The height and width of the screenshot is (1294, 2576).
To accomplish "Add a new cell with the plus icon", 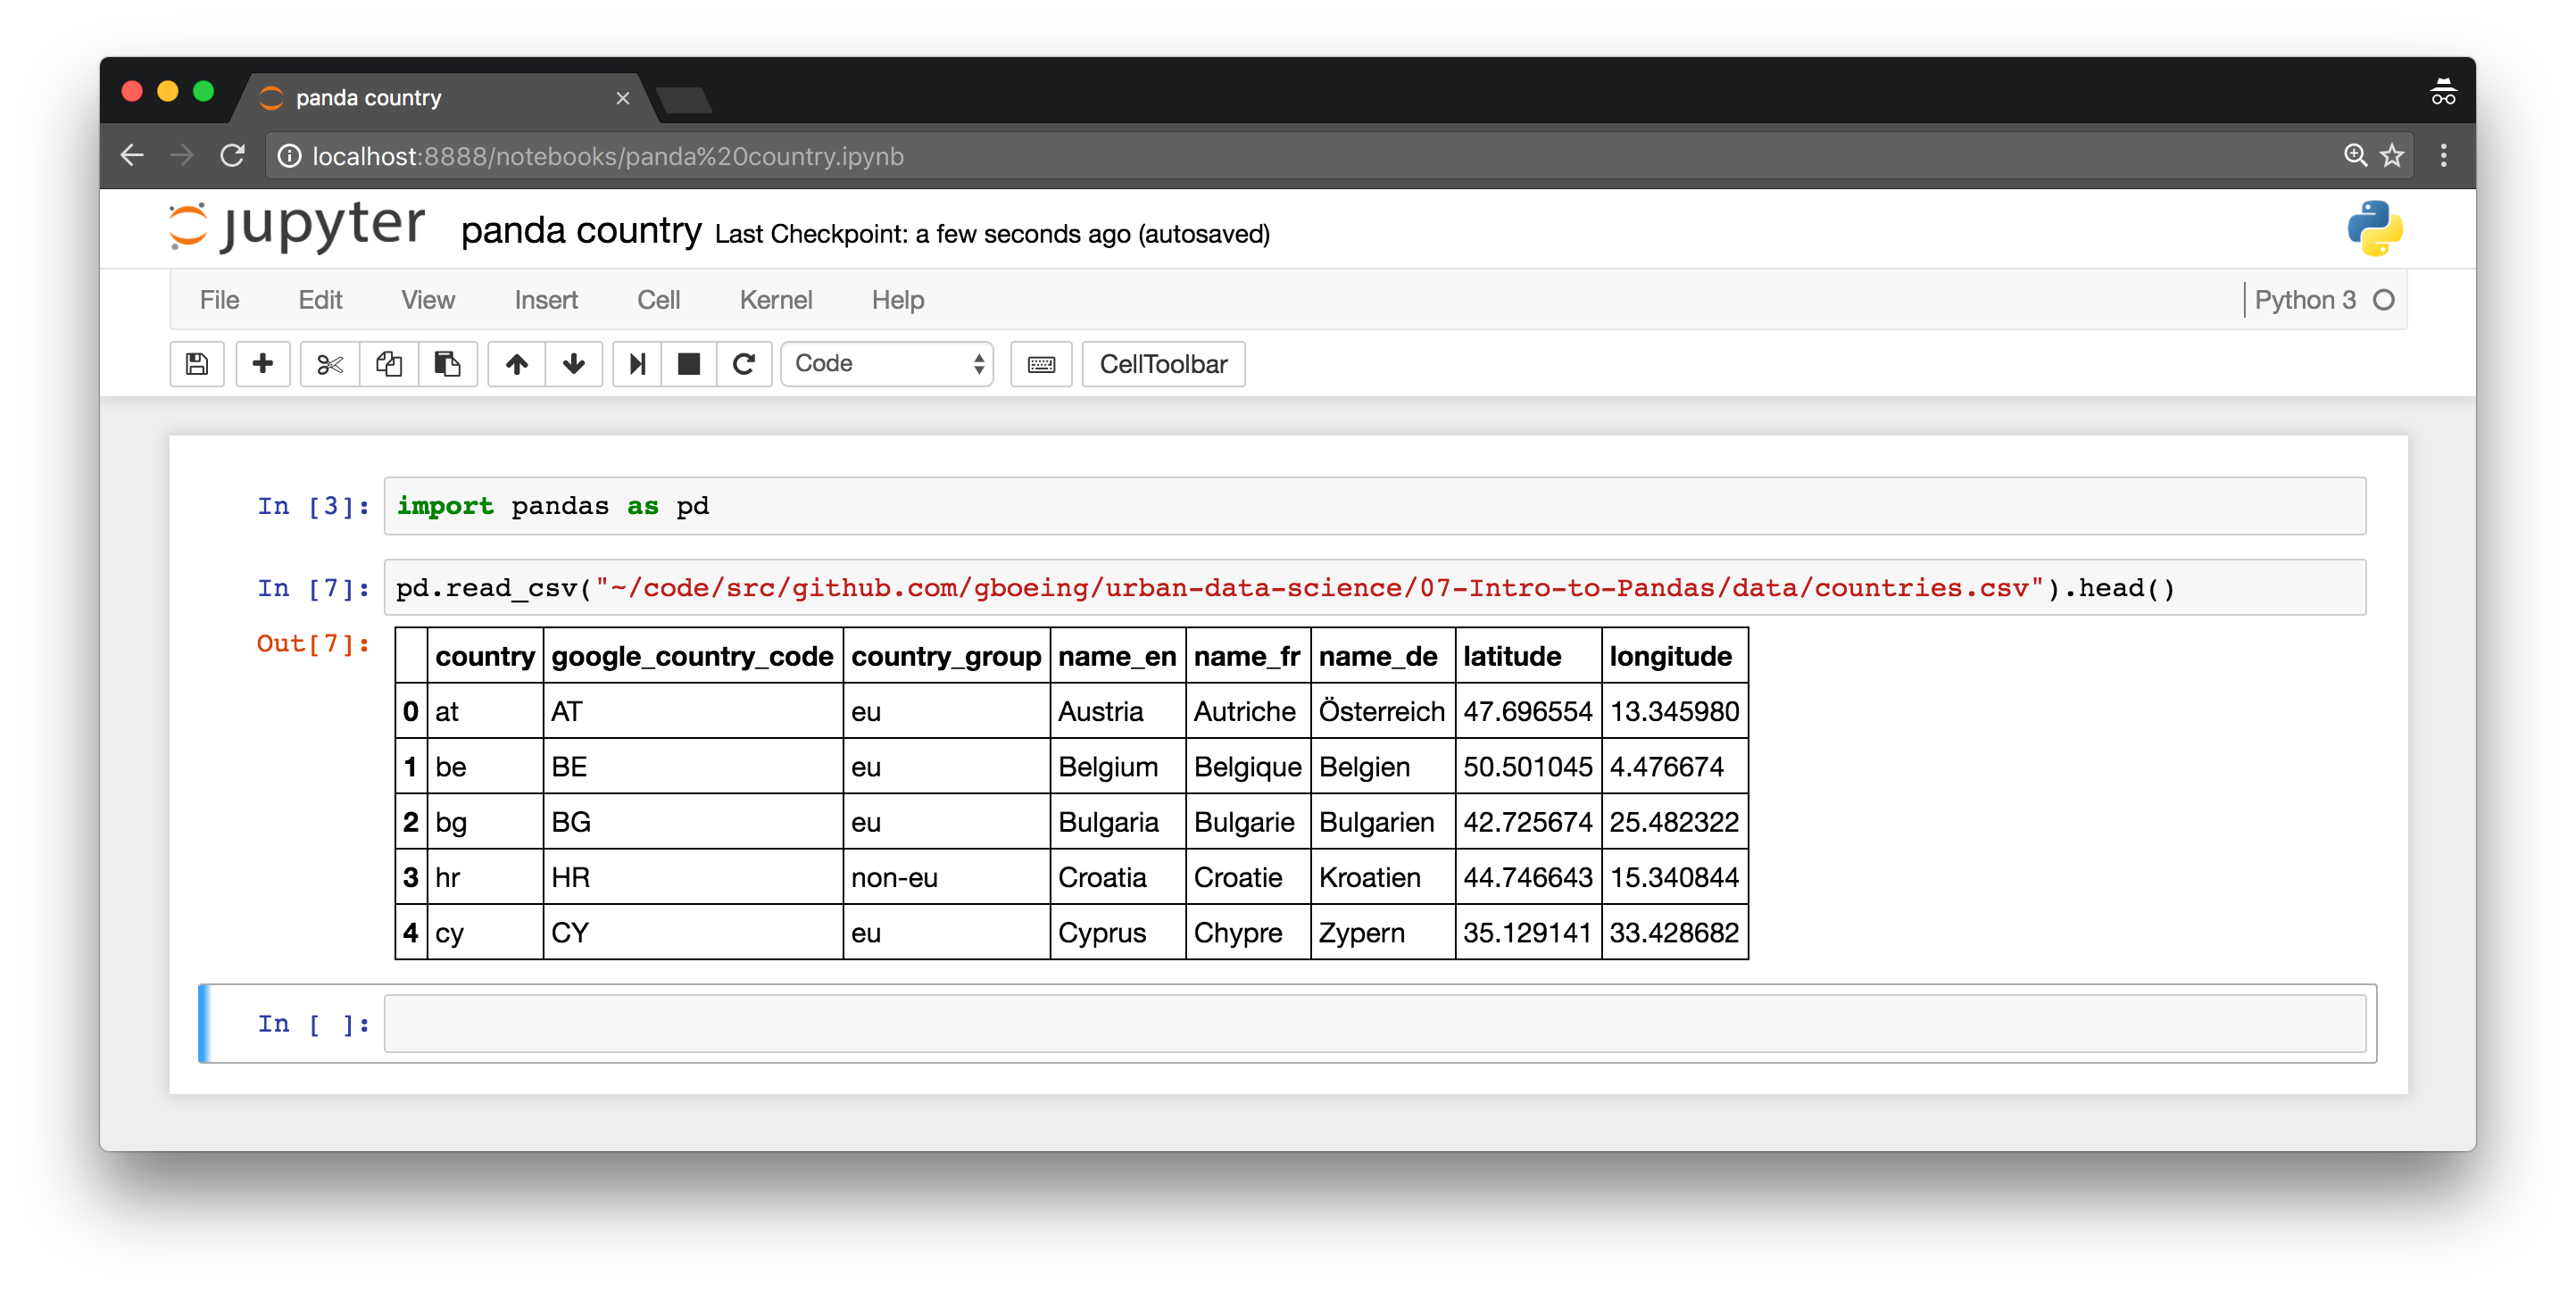I will pos(262,364).
